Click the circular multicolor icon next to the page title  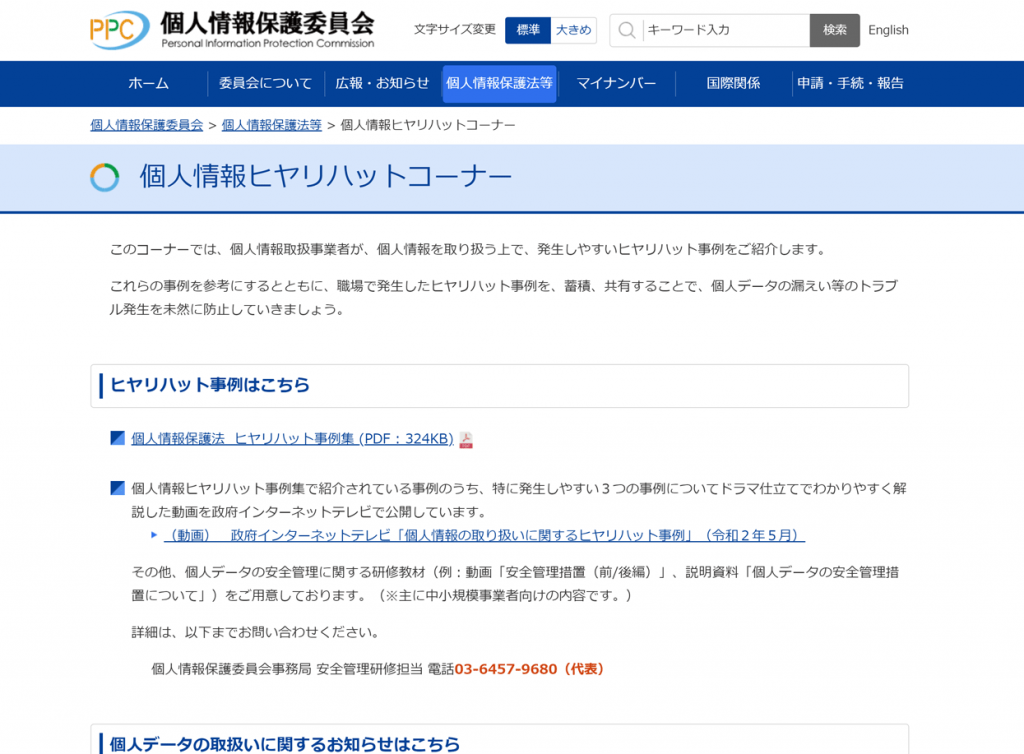click(x=104, y=177)
